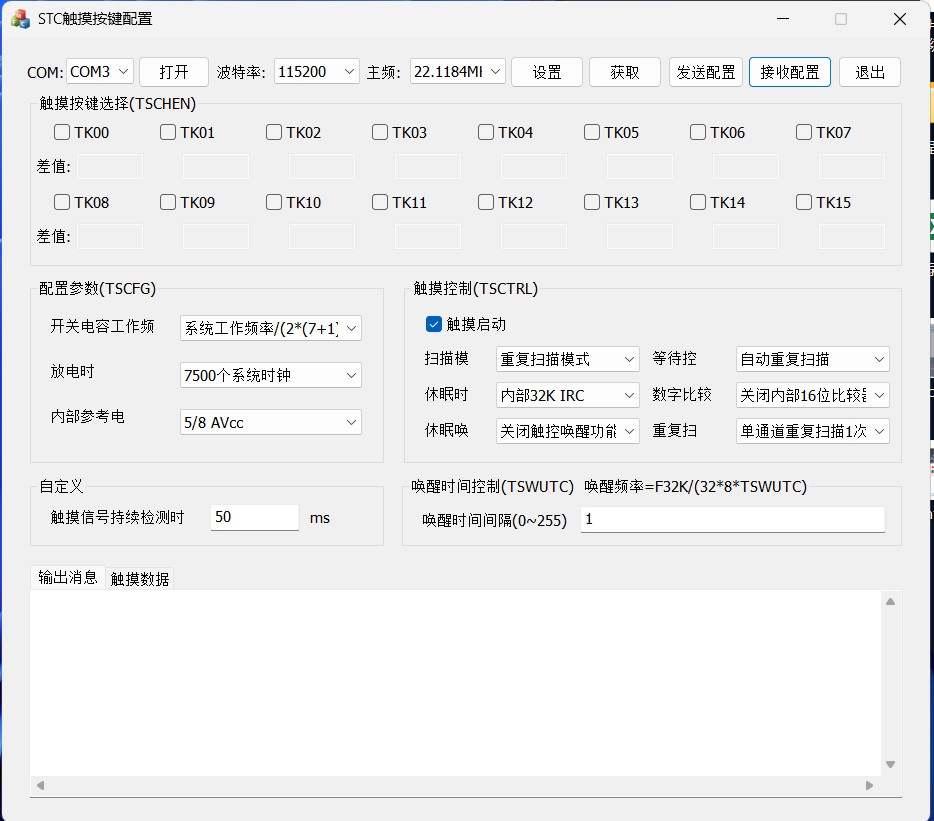Enable the TK09 checkbox
Viewport: 934px width, 821px height.
[168, 203]
